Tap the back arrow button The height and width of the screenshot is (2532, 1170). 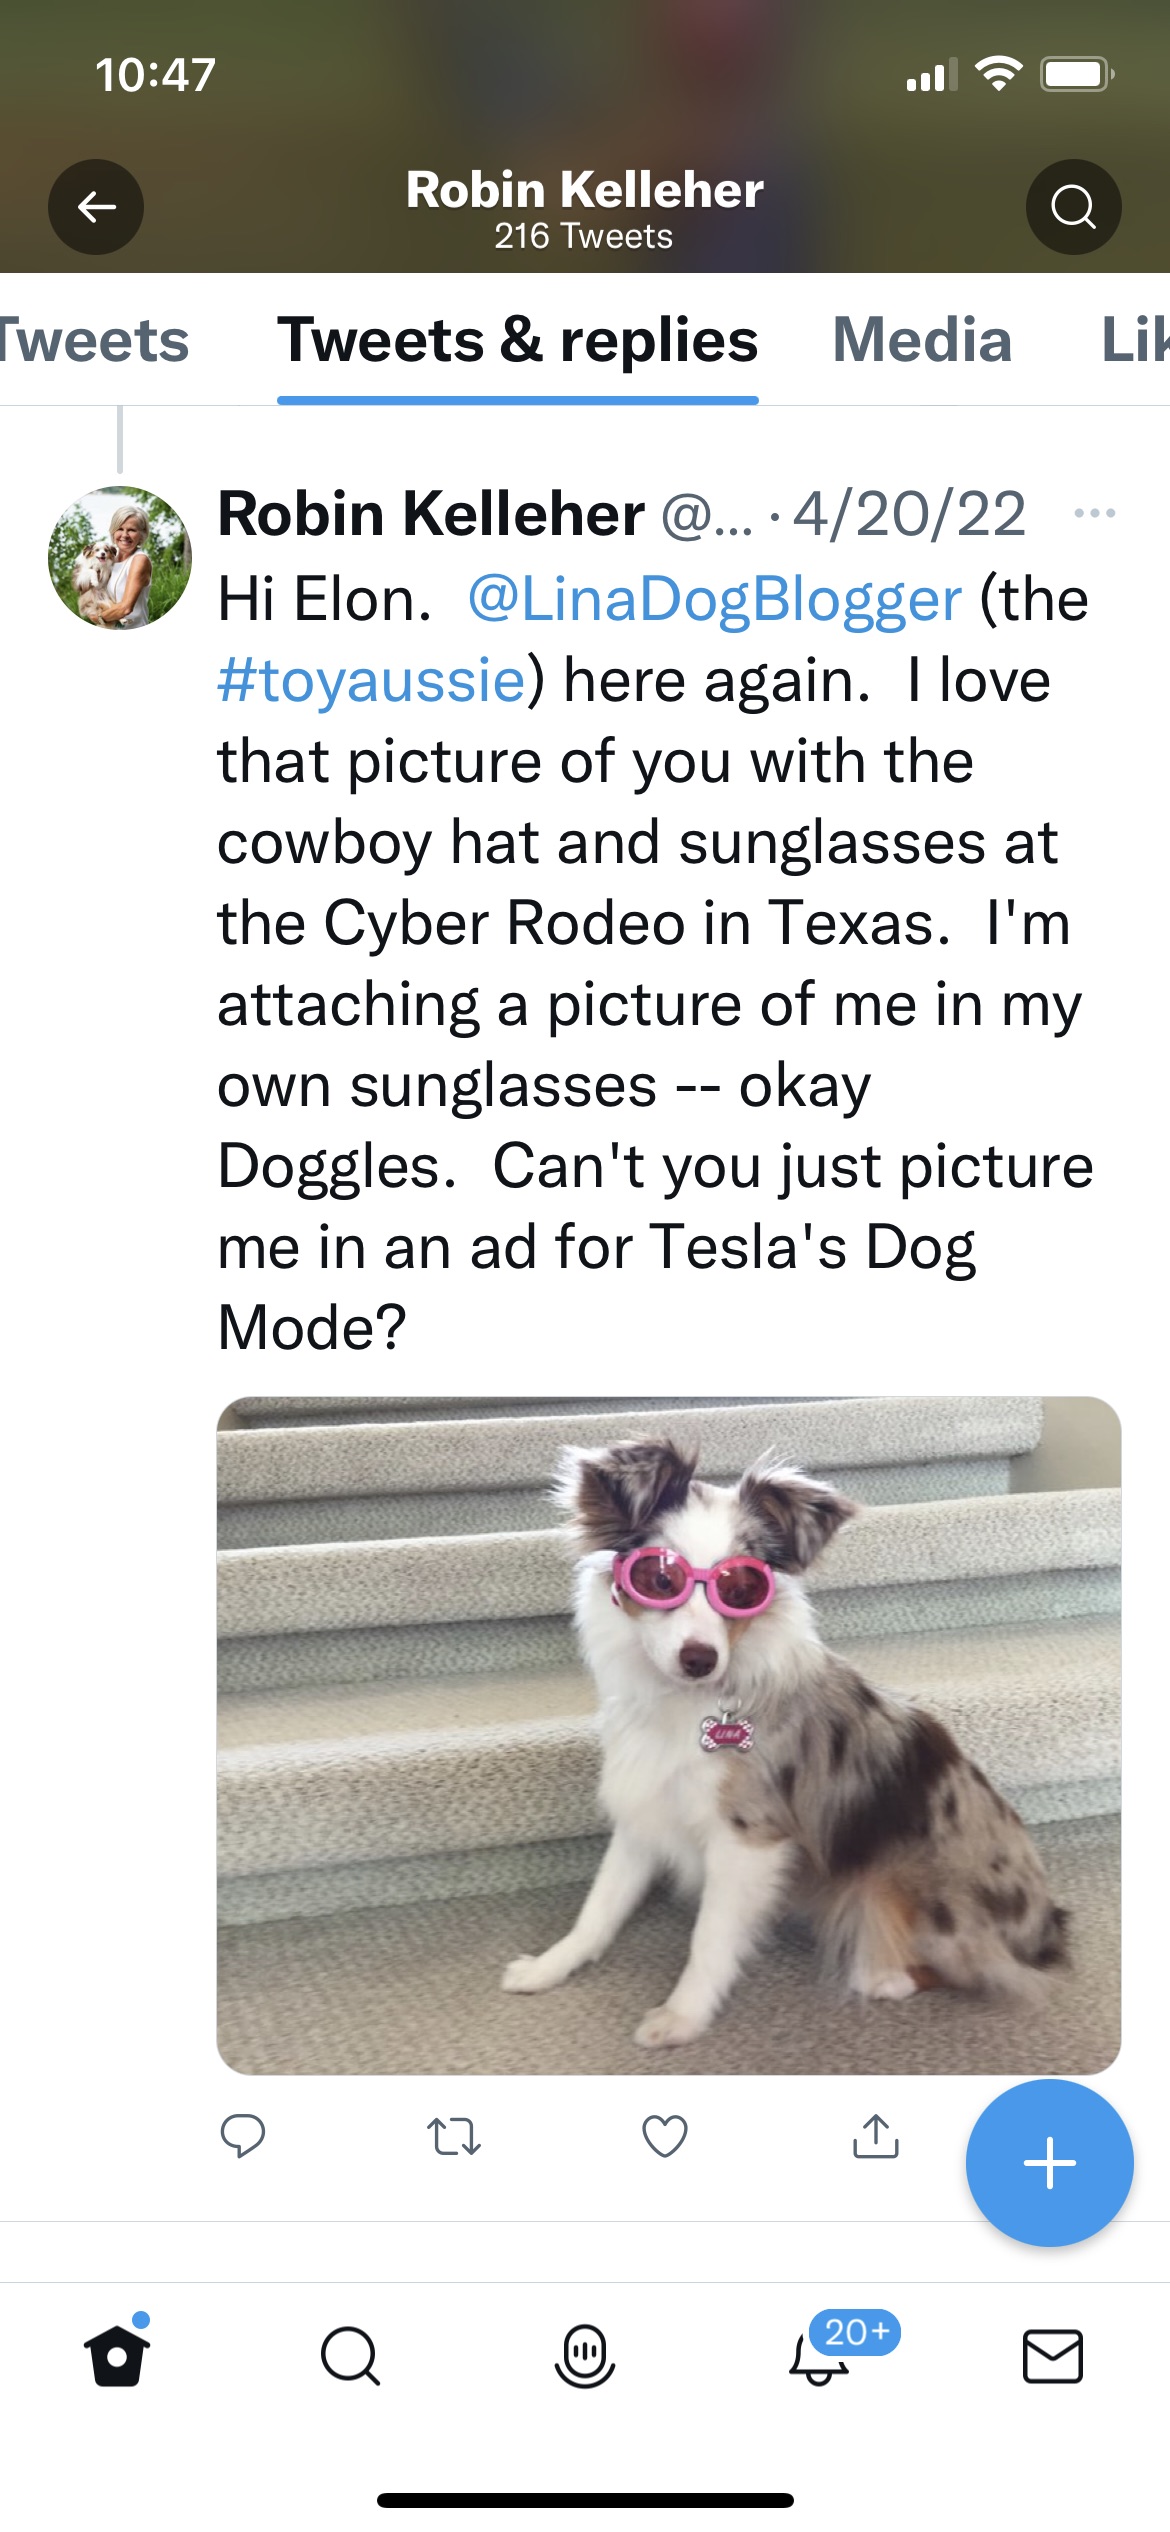(x=96, y=207)
